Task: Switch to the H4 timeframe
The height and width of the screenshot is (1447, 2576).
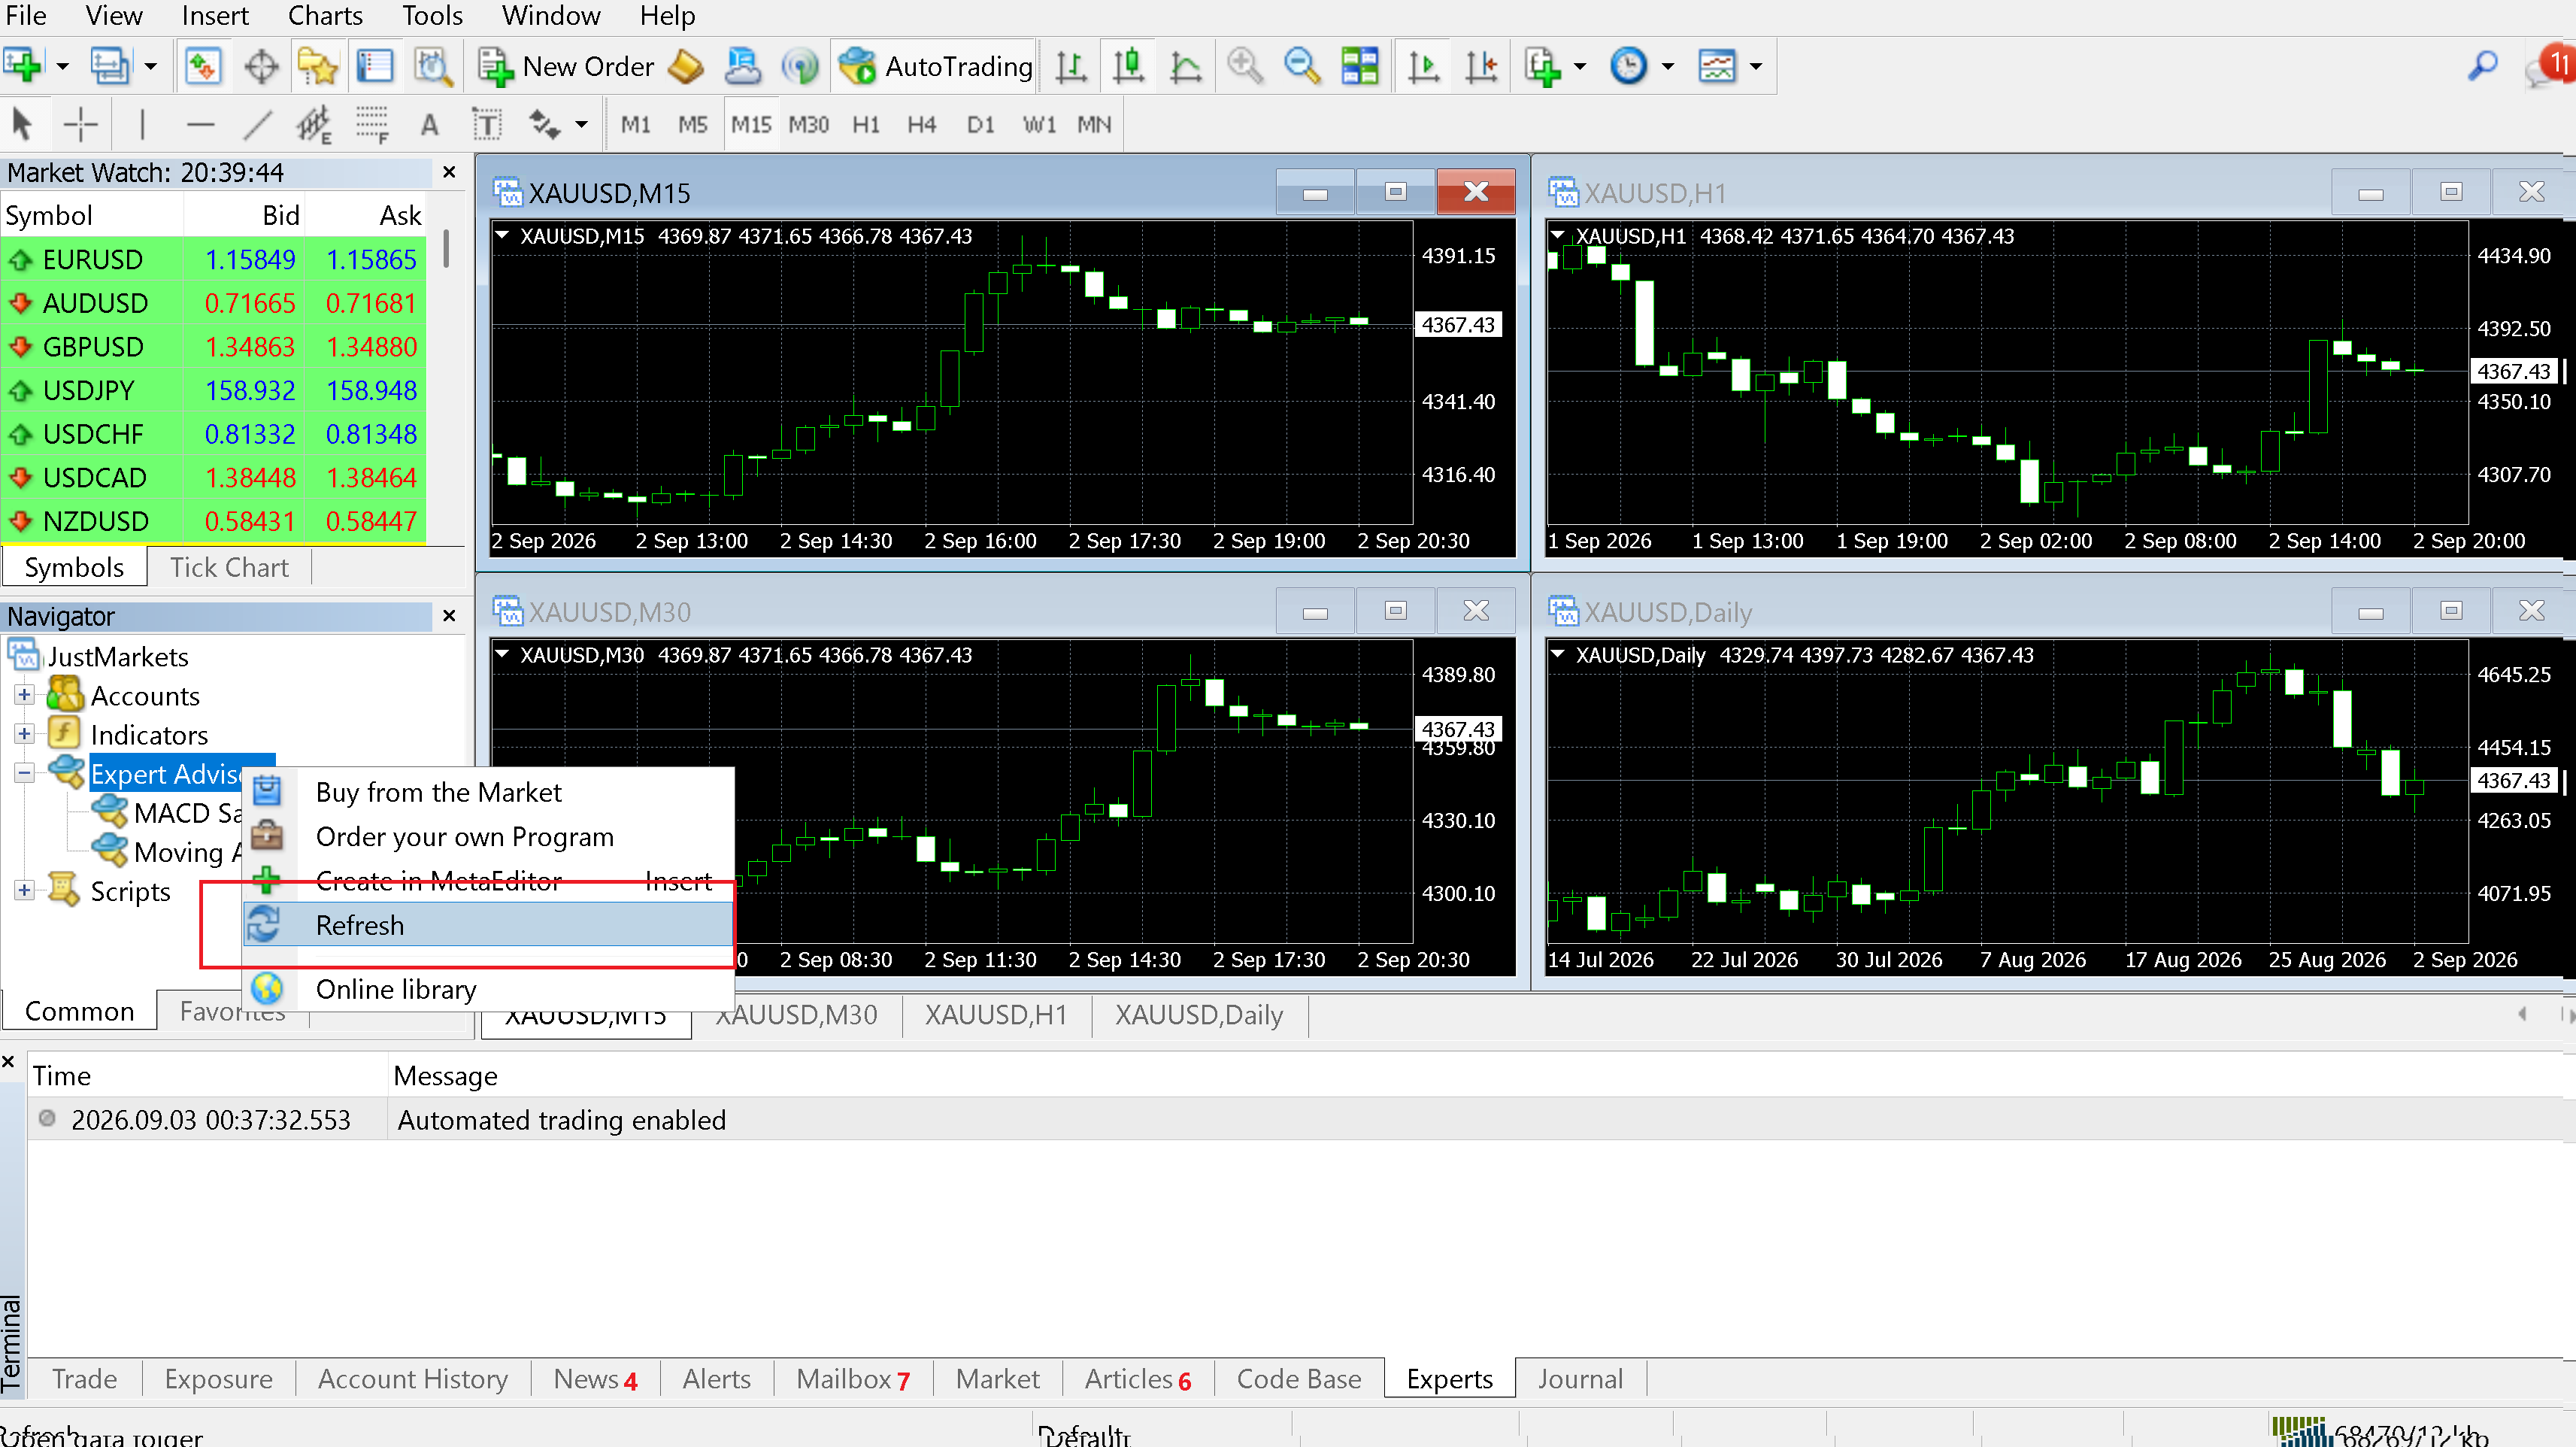Action: (921, 124)
